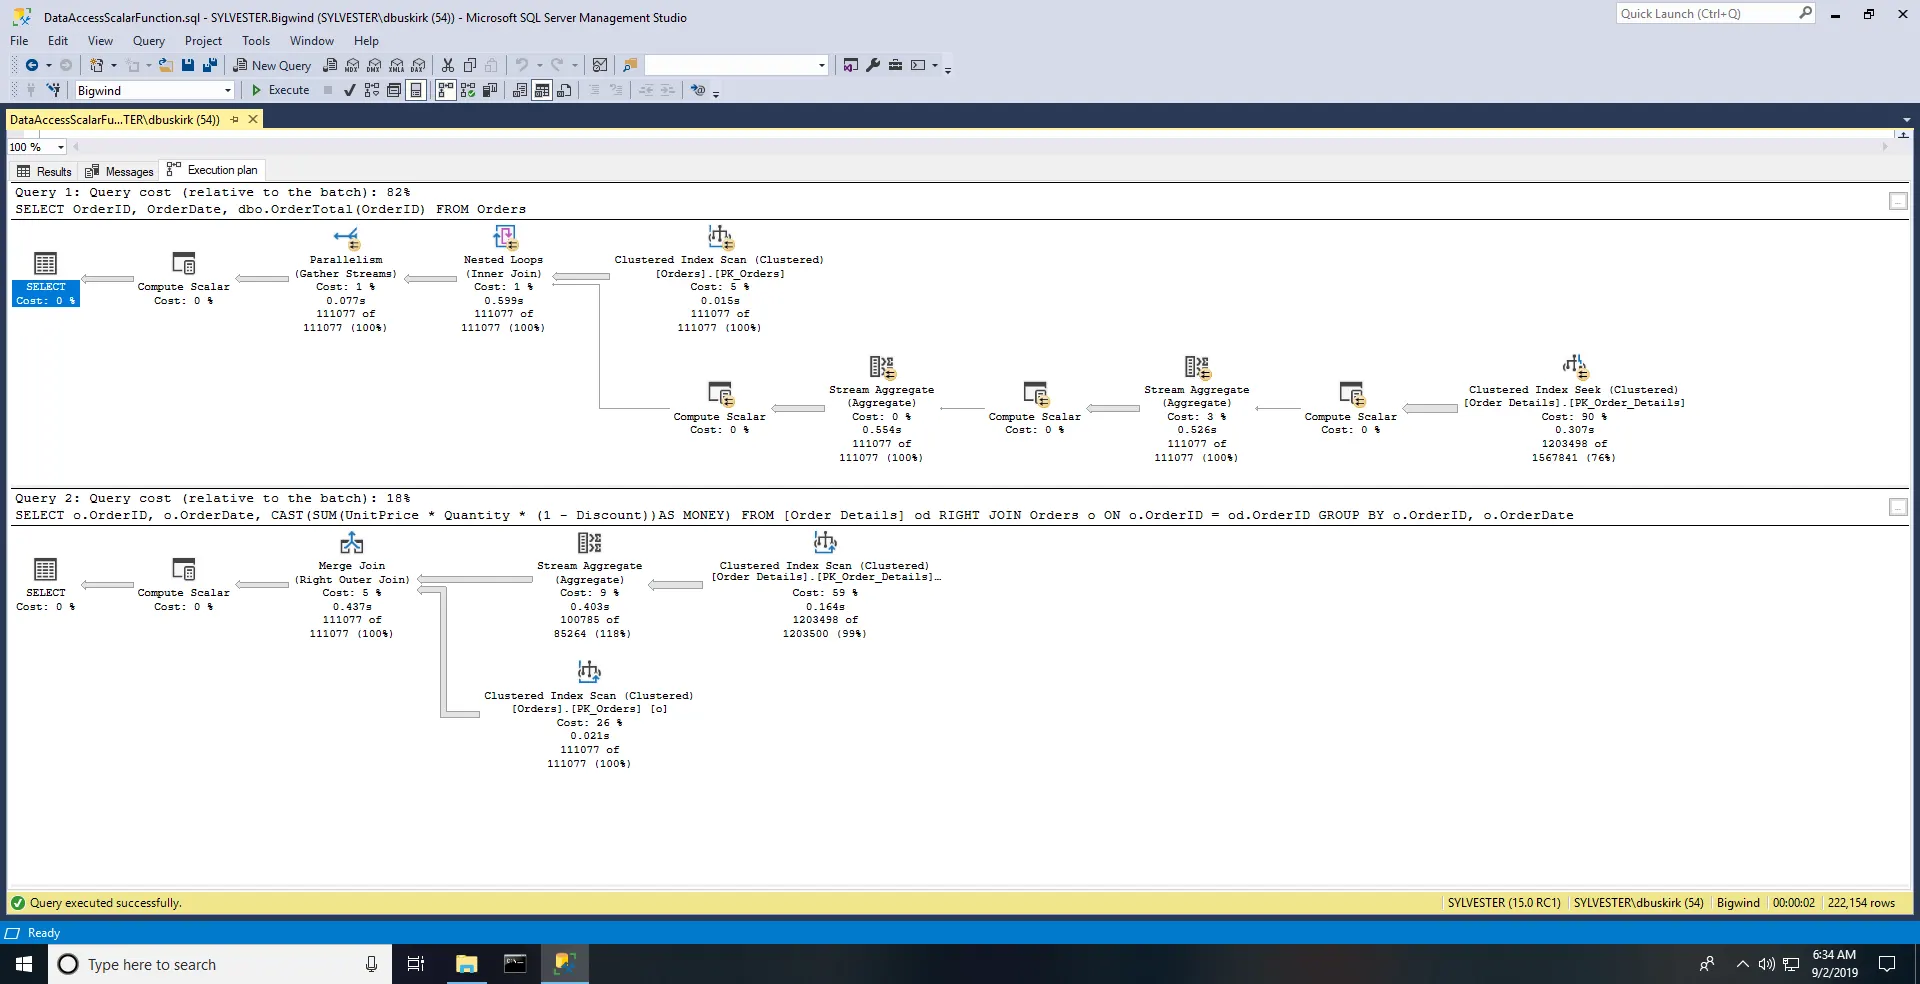
Task: Click the Save file icon
Action: 188,65
